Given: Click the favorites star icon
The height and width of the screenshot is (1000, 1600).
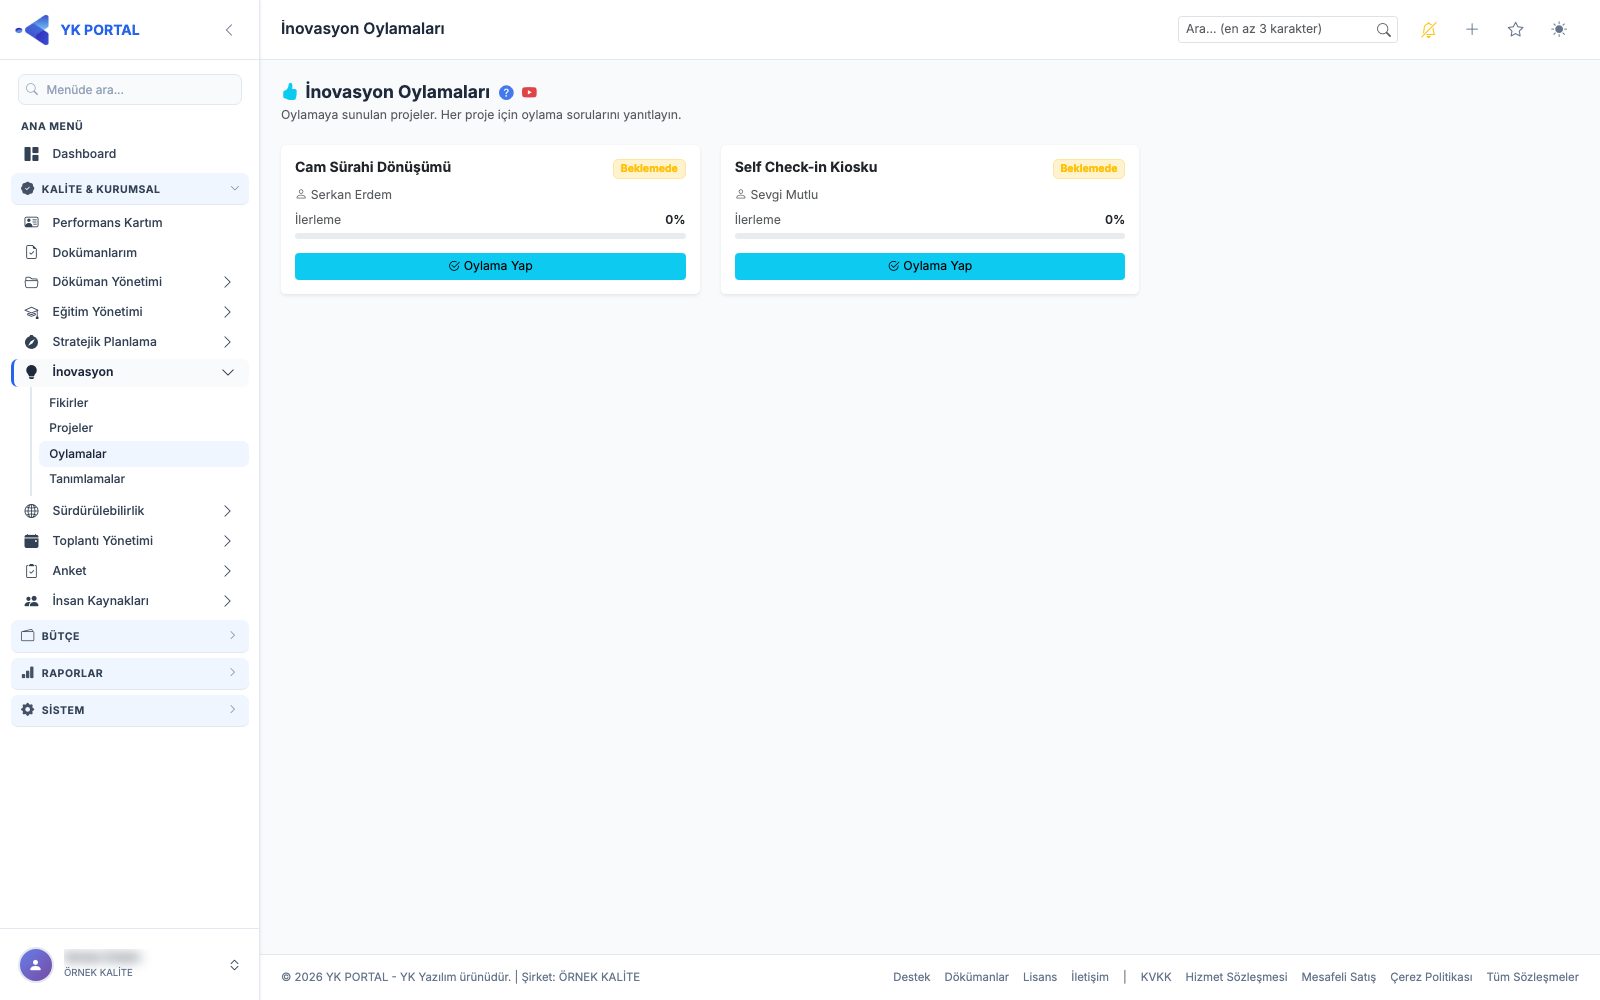Looking at the screenshot, I should [x=1515, y=30].
